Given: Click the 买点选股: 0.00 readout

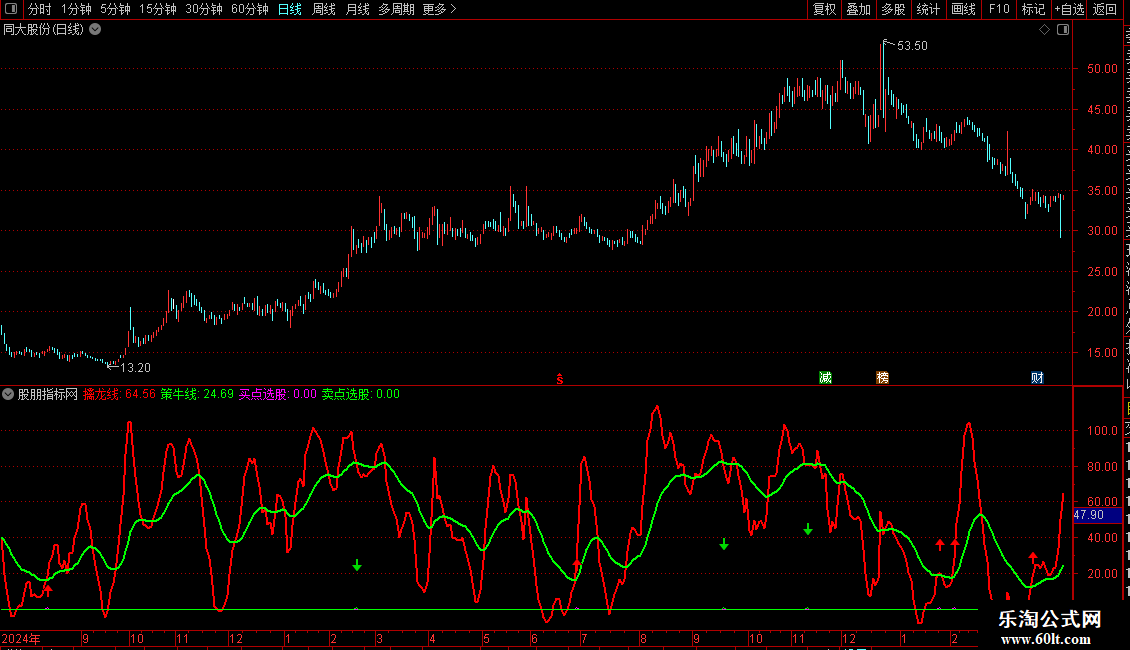Looking at the screenshot, I should [277, 394].
